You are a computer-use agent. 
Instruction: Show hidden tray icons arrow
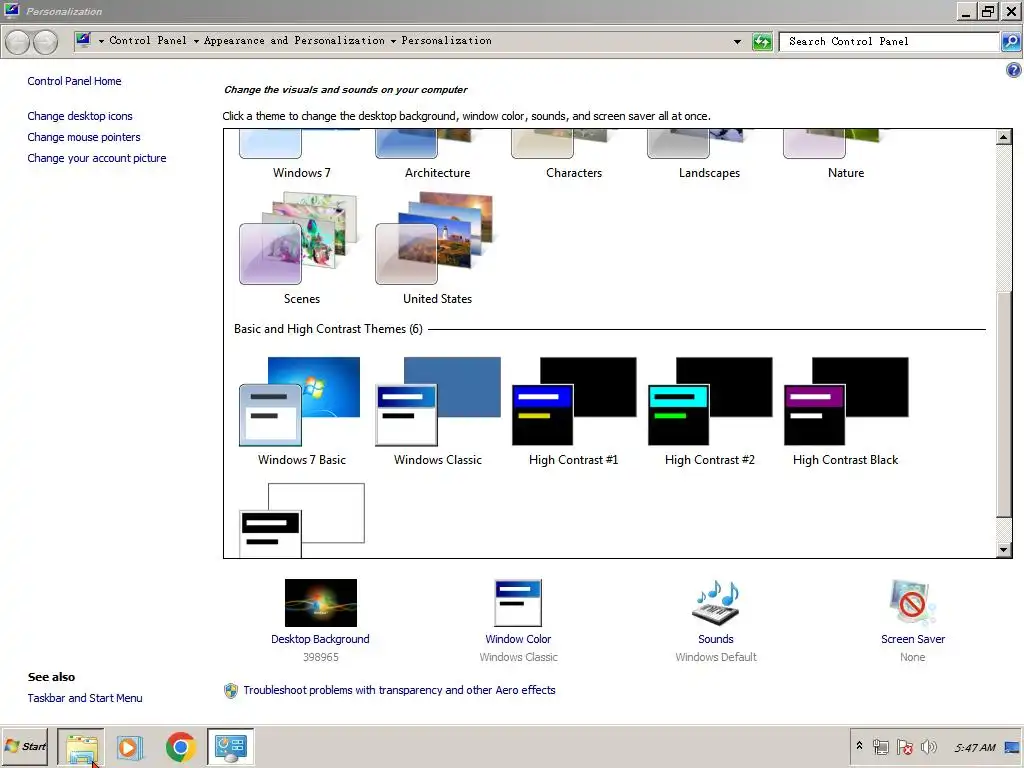click(x=859, y=746)
